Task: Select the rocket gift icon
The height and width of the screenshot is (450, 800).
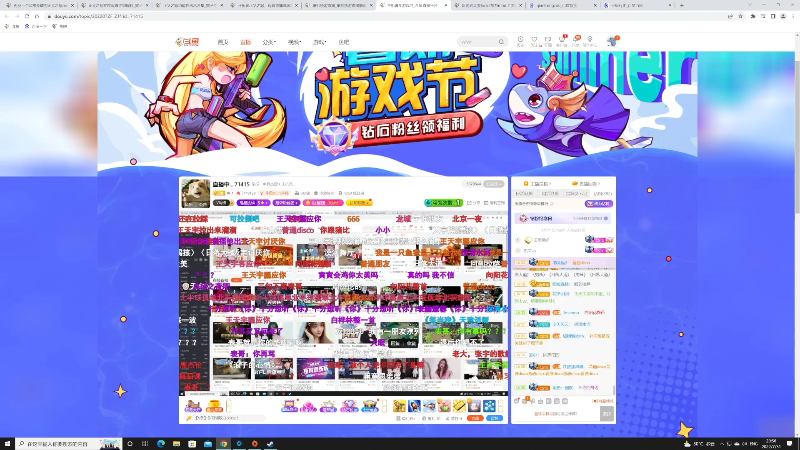Action: click(414, 406)
